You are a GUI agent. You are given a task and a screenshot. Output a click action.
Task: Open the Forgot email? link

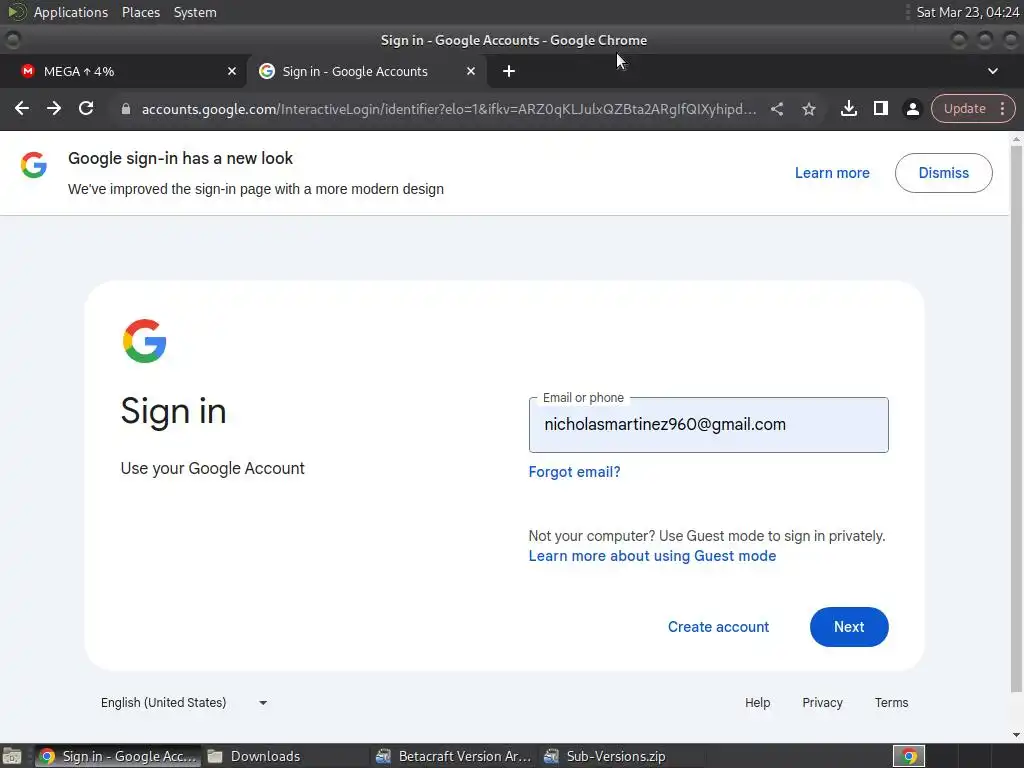click(x=575, y=472)
